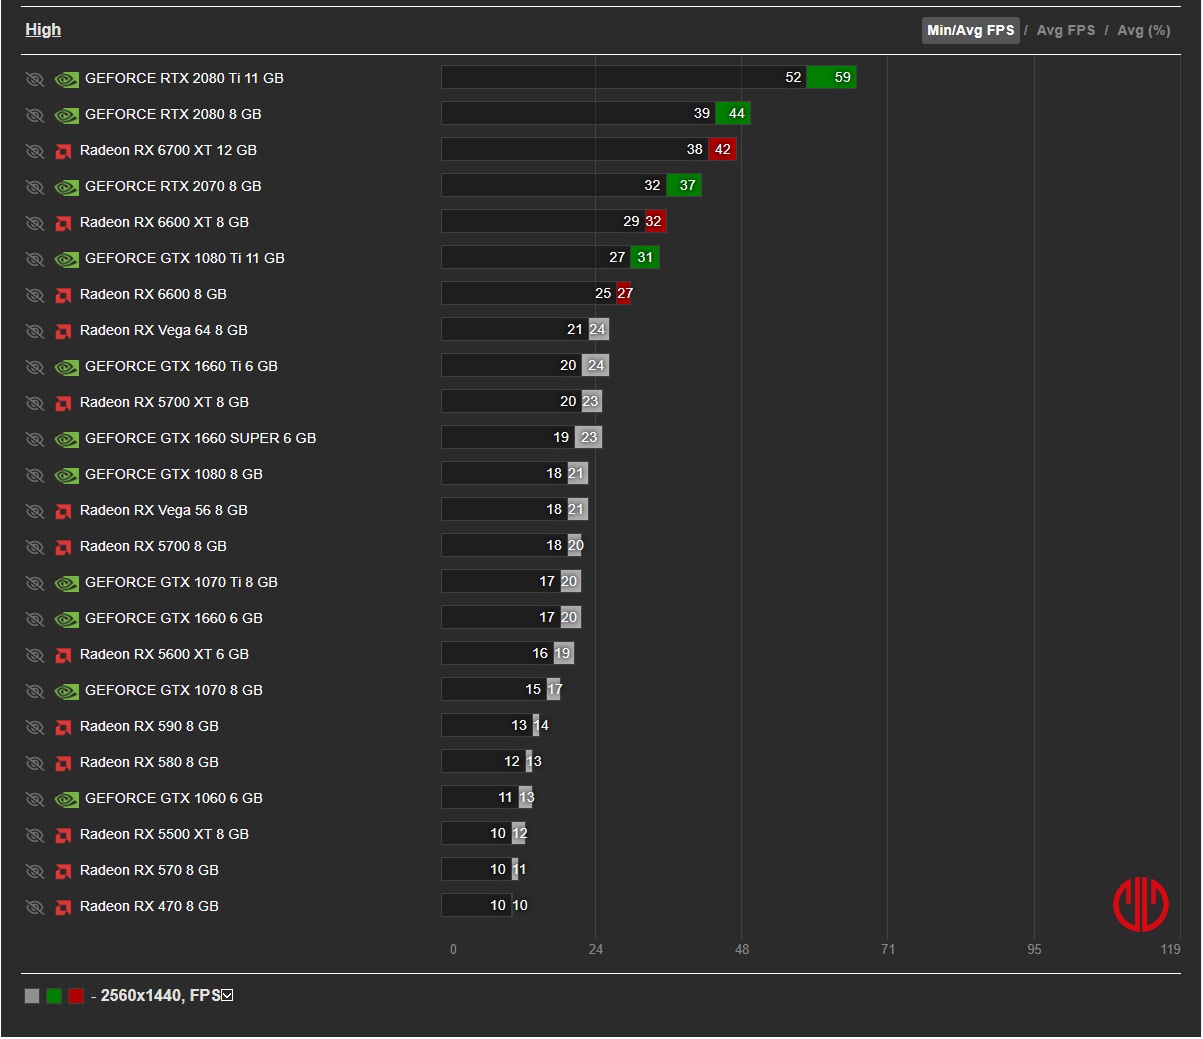1203x1039 pixels.
Task: Open the 2560x1440 FPS resolution dropdown
Action: point(227,995)
